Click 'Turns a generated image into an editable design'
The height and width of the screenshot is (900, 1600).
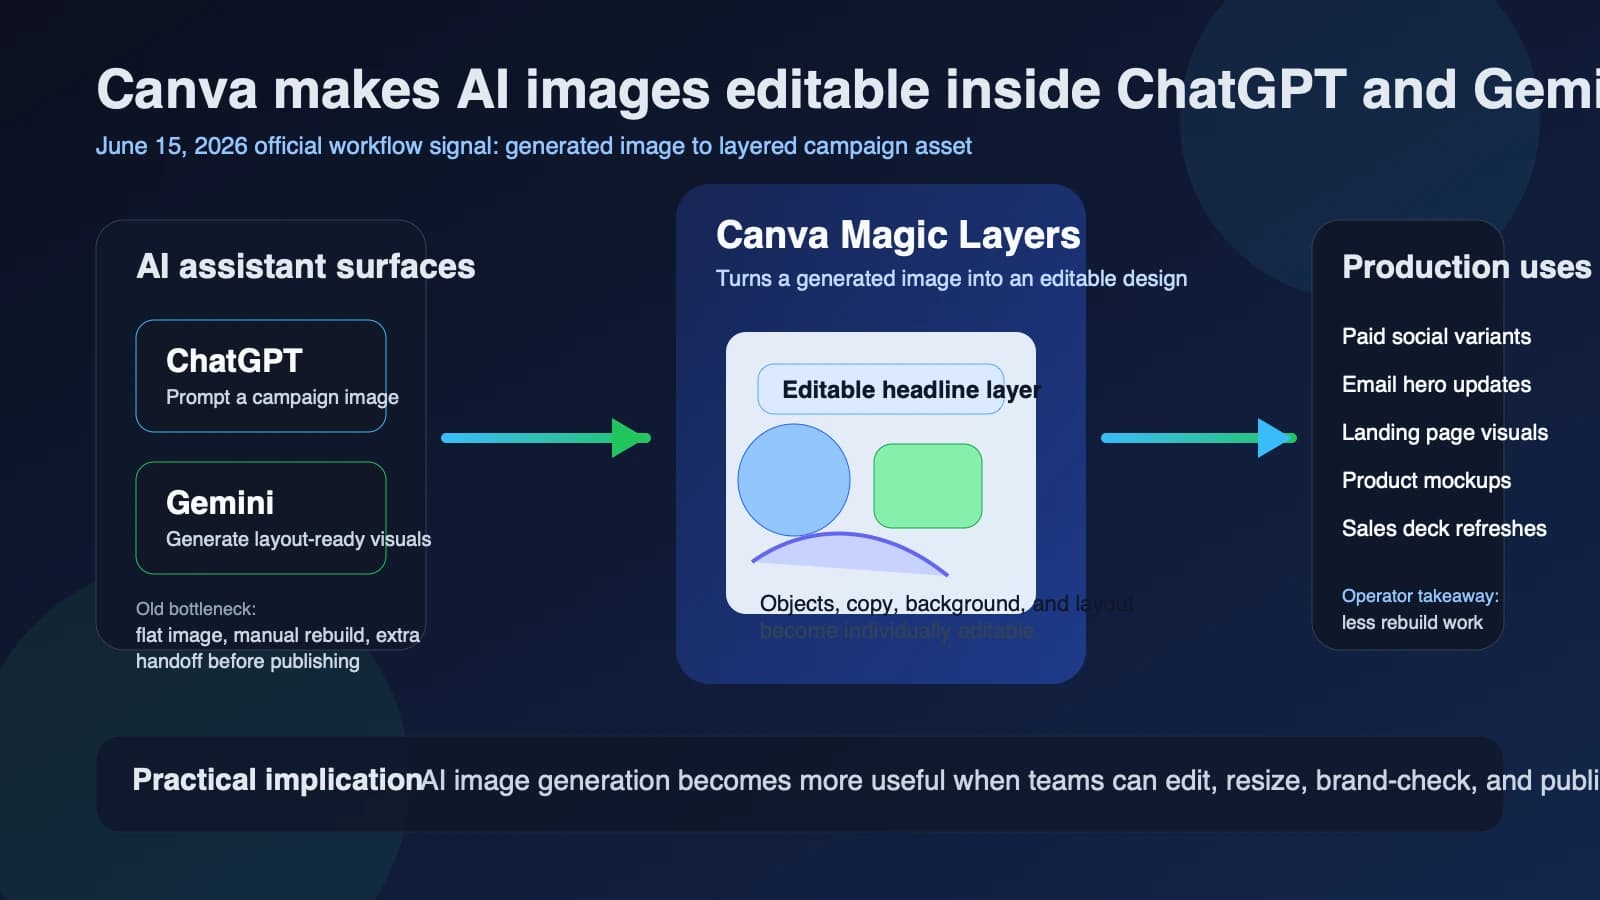point(951,278)
